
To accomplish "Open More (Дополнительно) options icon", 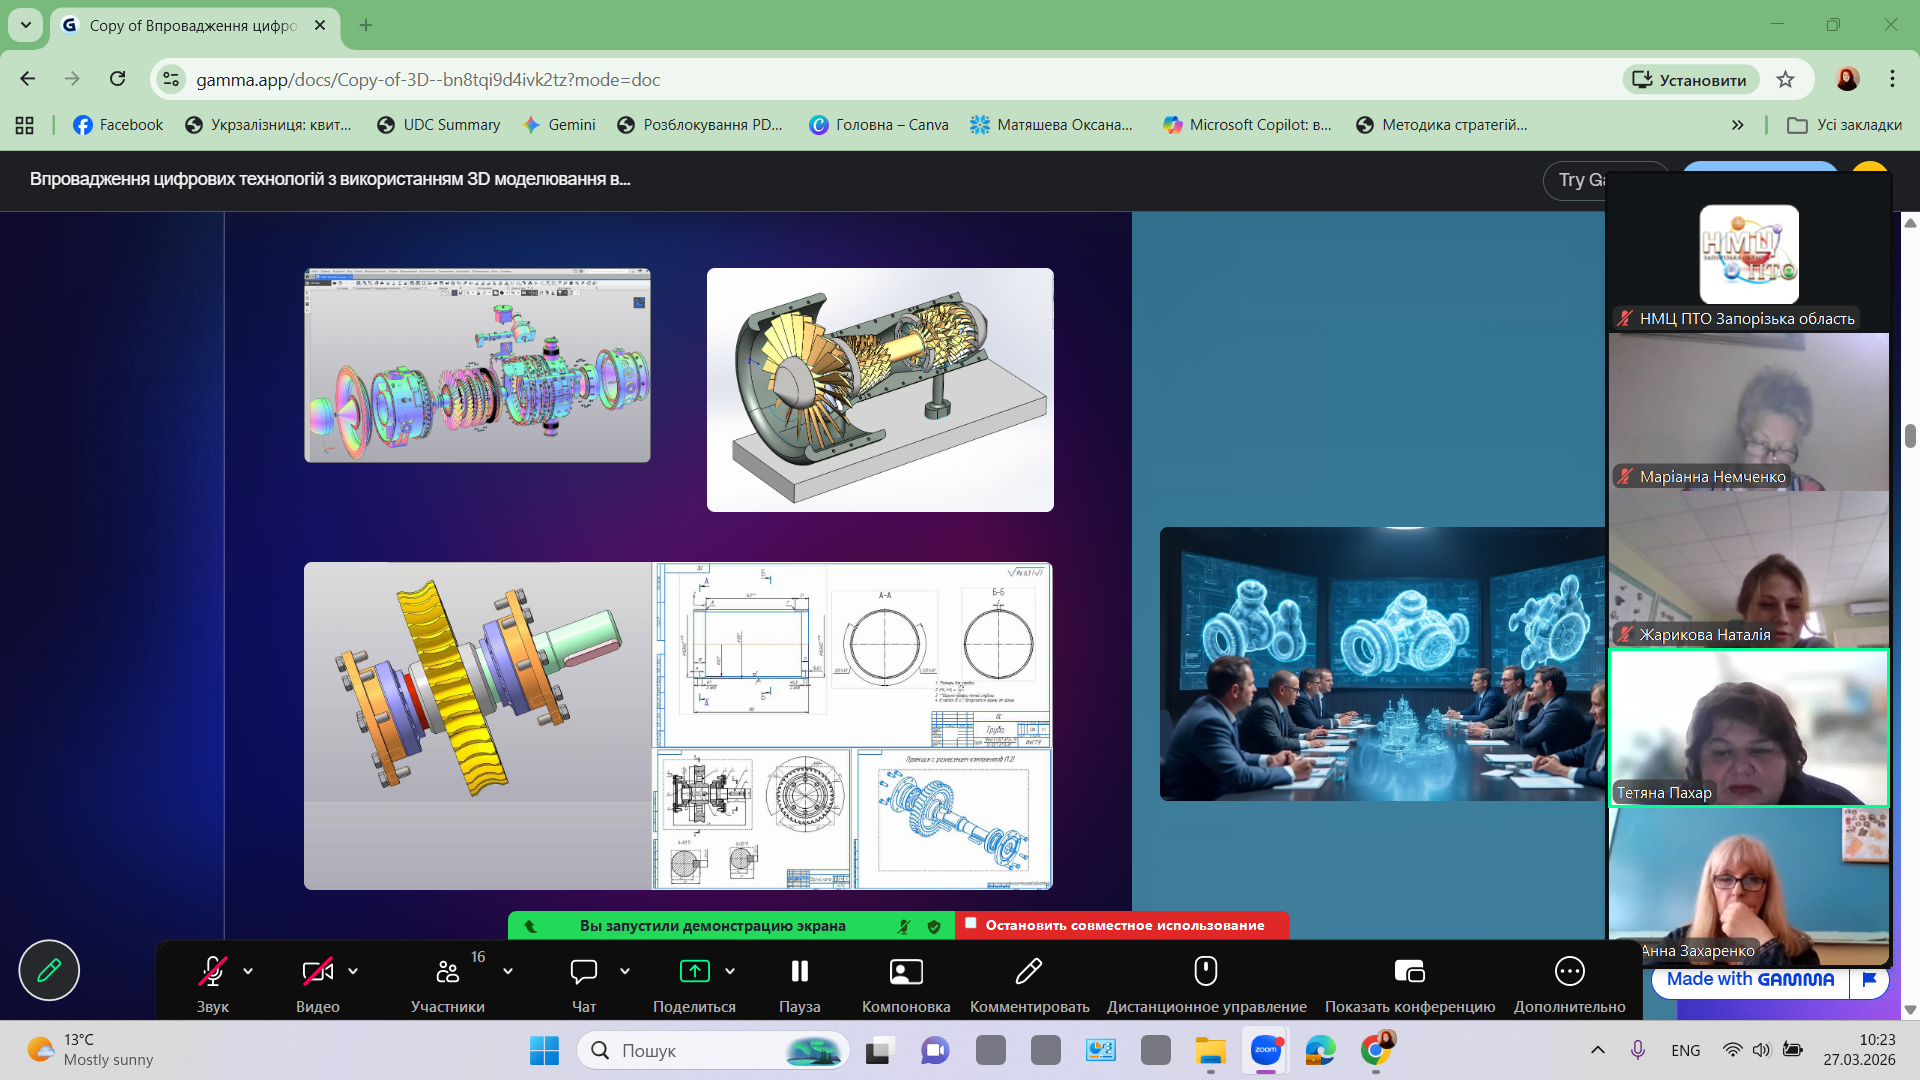I will point(1569,971).
